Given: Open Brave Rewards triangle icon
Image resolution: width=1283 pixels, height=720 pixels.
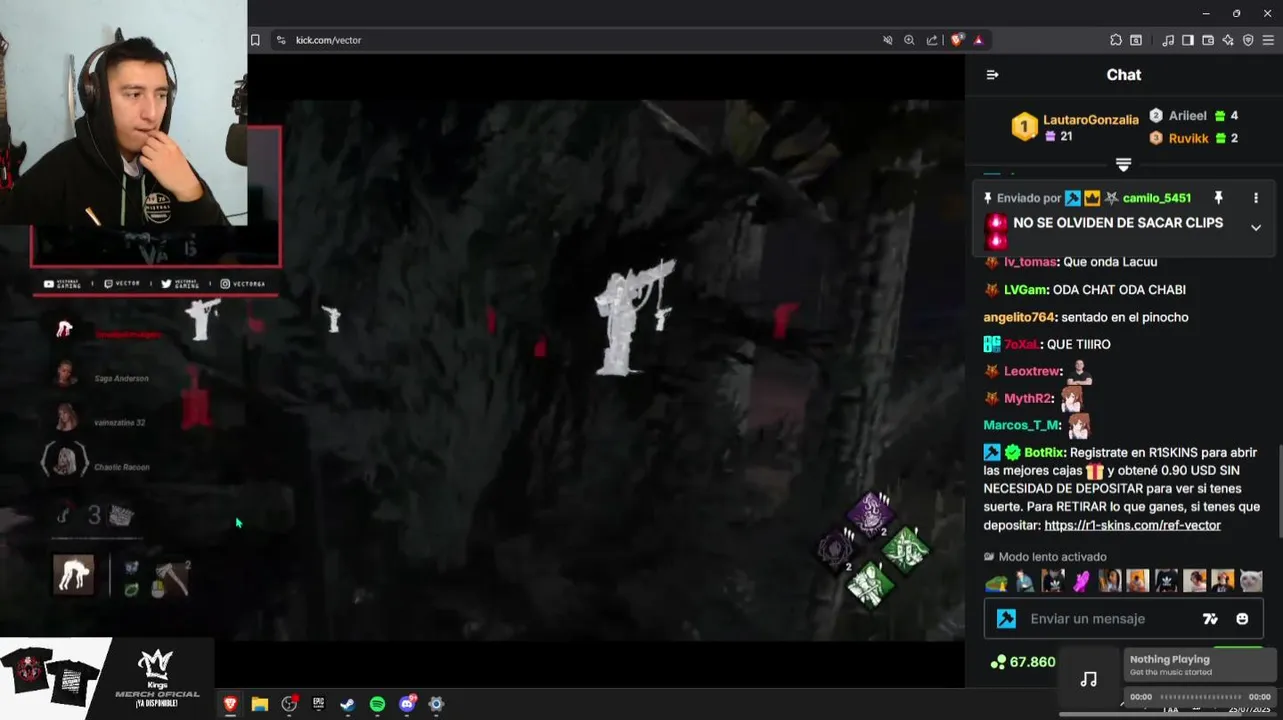Looking at the screenshot, I should tap(978, 40).
